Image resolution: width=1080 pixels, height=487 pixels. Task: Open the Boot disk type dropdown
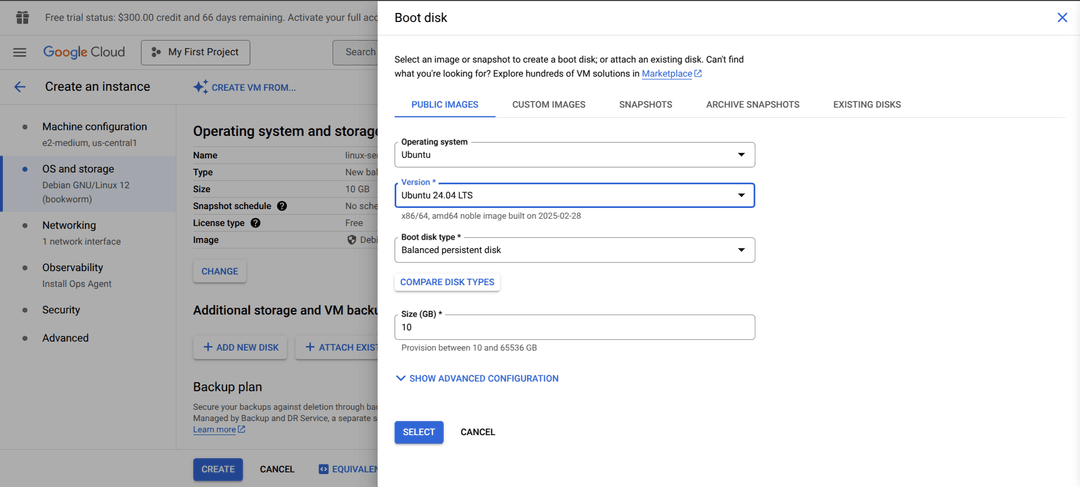574,250
